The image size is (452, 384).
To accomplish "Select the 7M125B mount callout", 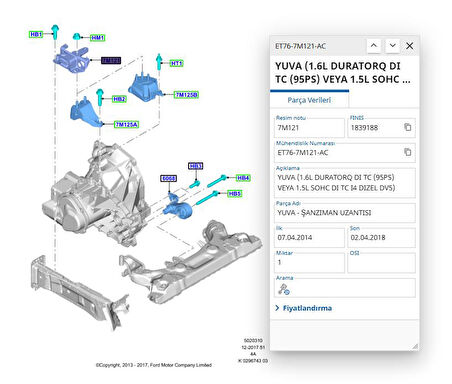I will coord(186,95).
